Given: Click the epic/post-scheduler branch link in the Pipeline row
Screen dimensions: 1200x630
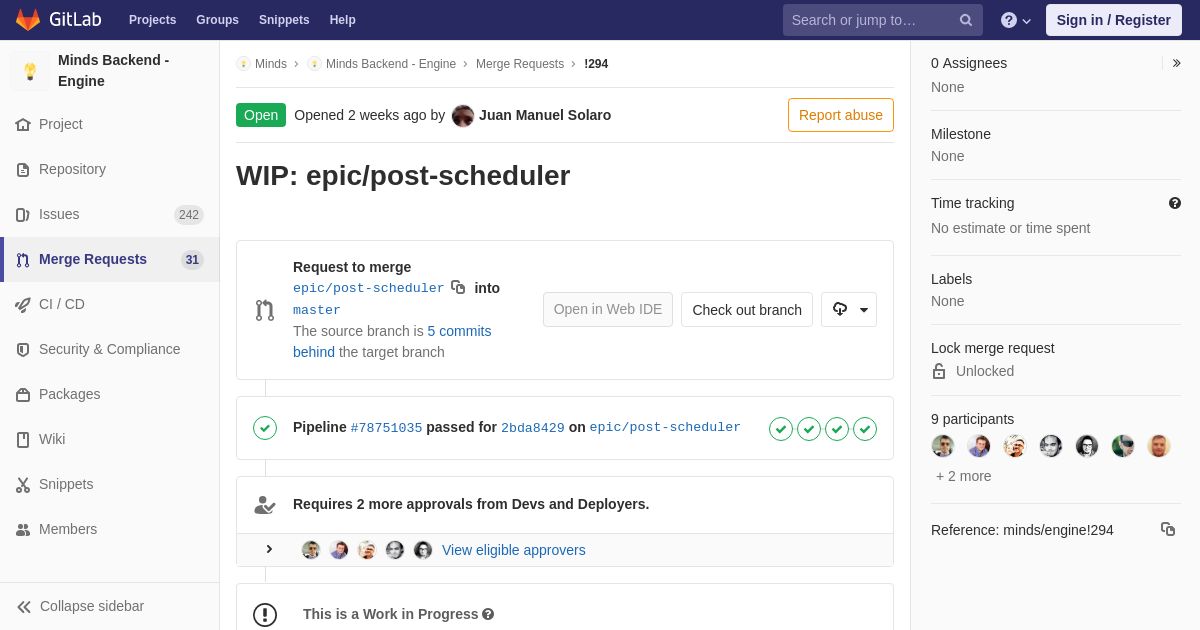Looking at the screenshot, I should 665,428.
